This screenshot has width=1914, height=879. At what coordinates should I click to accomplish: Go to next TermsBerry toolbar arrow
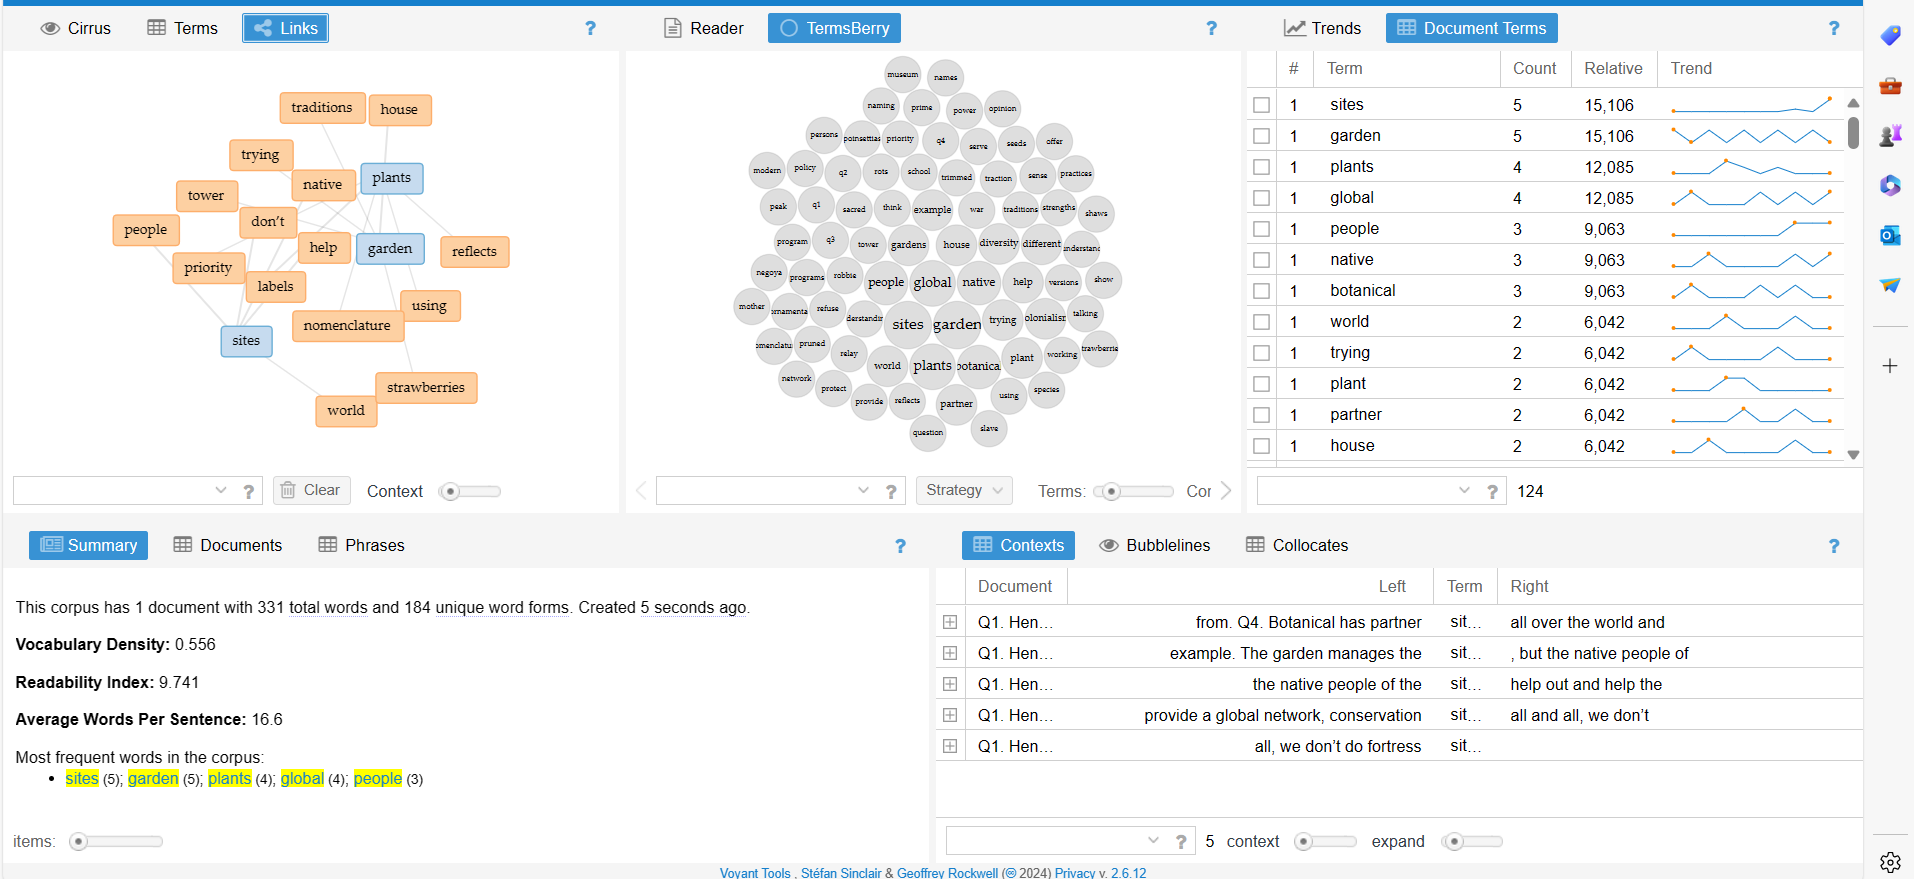[1226, 490]
